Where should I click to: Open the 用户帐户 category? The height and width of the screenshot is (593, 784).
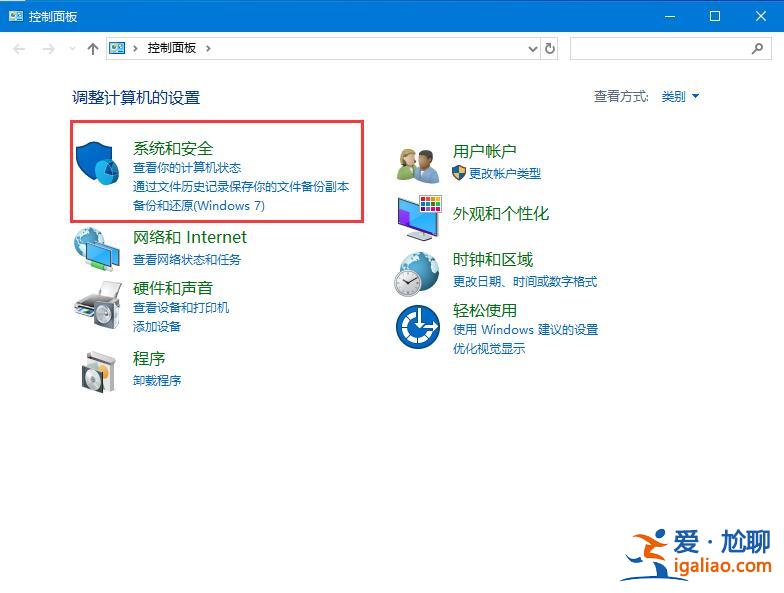coord(484,151)
